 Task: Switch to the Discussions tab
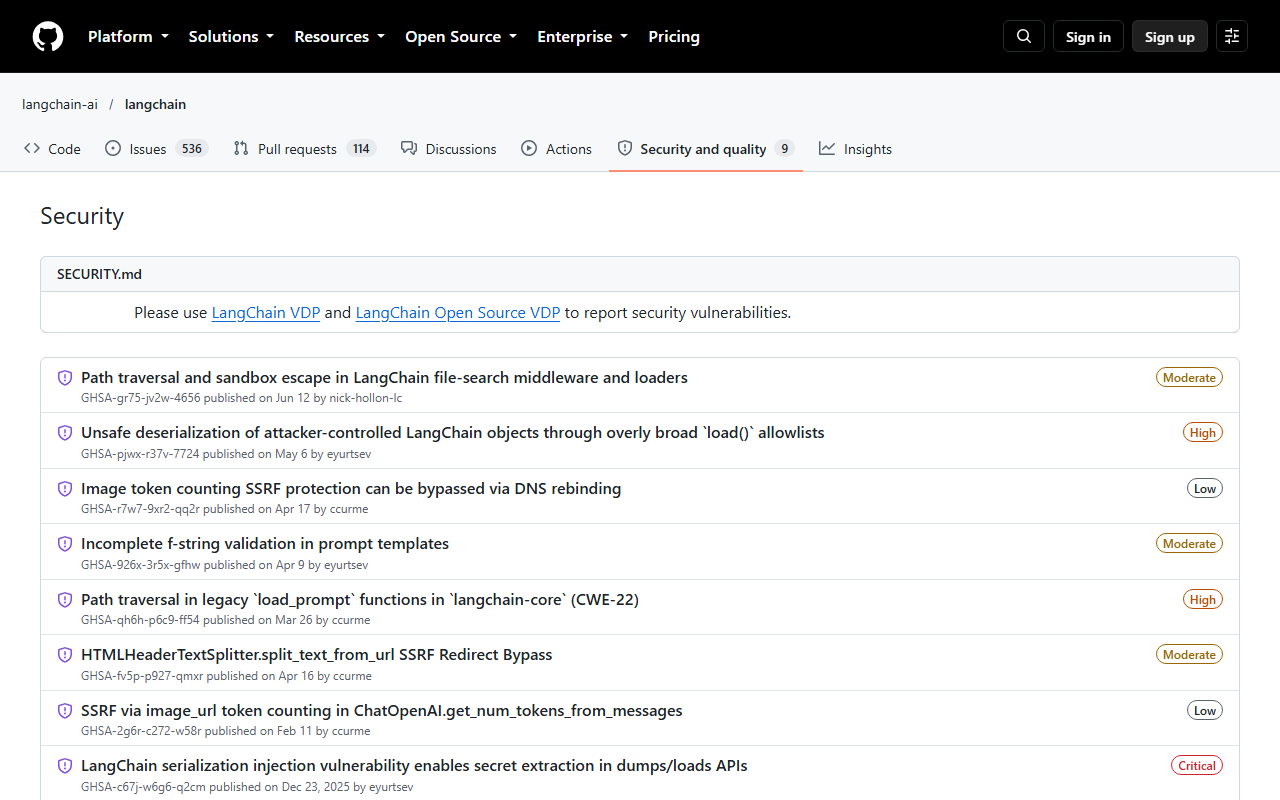click(448, 149)
